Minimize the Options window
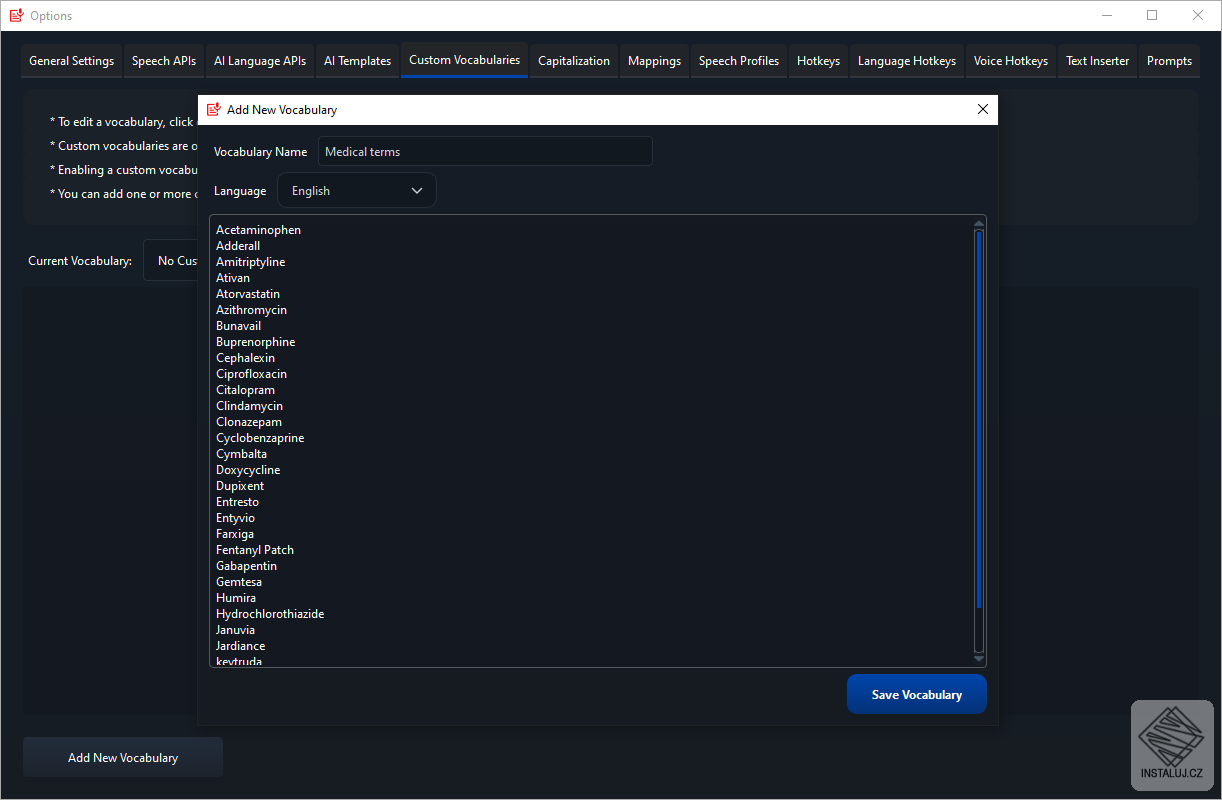 [1107, 15]
